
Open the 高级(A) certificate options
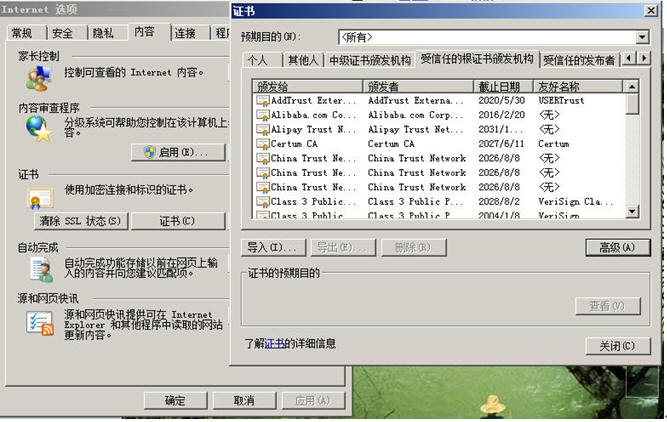coord(618,248)
